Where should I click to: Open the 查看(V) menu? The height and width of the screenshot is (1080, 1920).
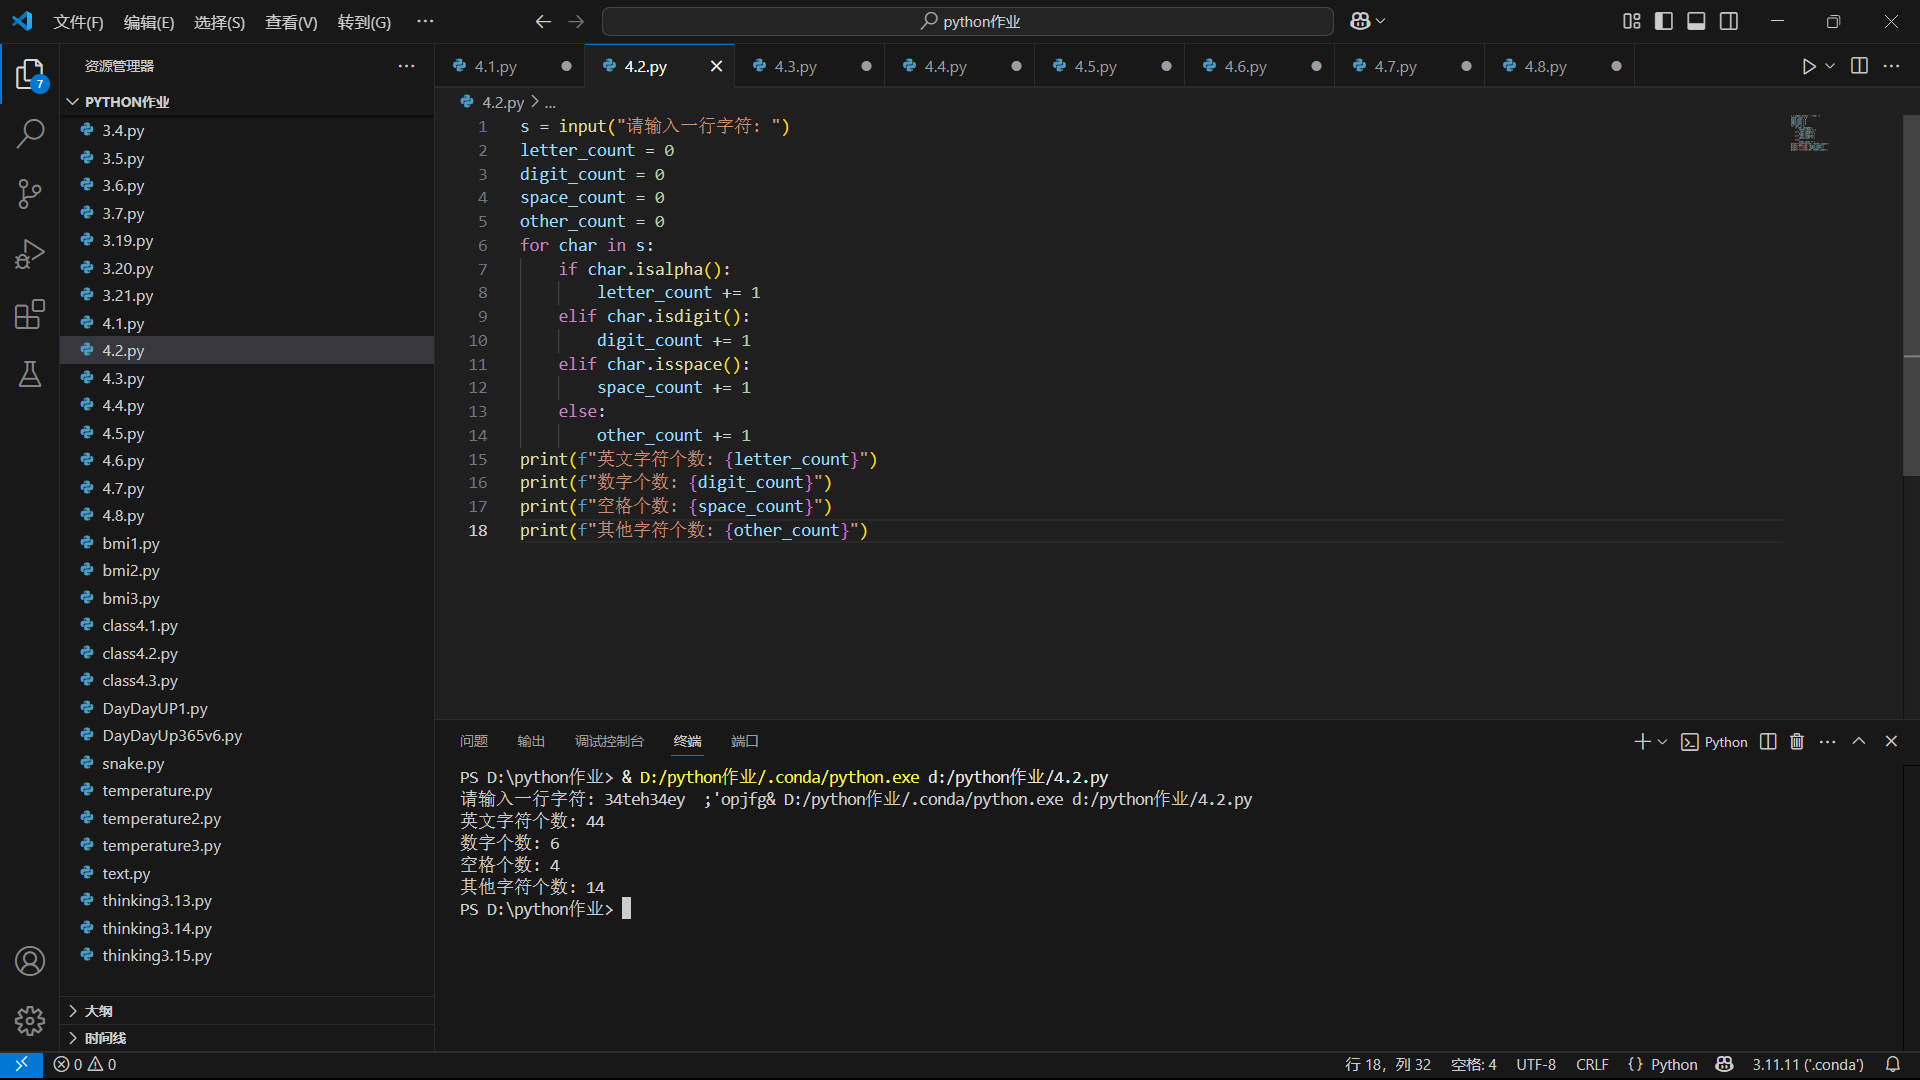pyautogui.click(x=291, y=22)
